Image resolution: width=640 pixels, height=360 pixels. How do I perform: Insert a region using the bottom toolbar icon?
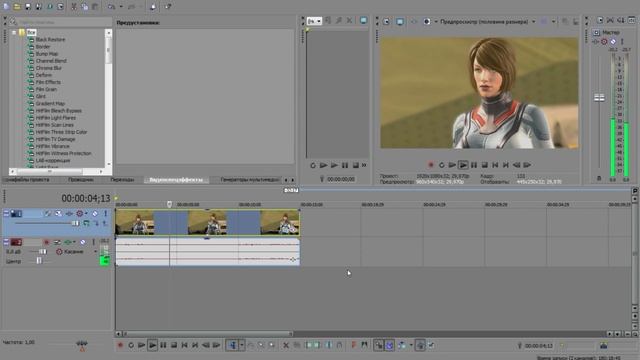(x=364, y=345)
